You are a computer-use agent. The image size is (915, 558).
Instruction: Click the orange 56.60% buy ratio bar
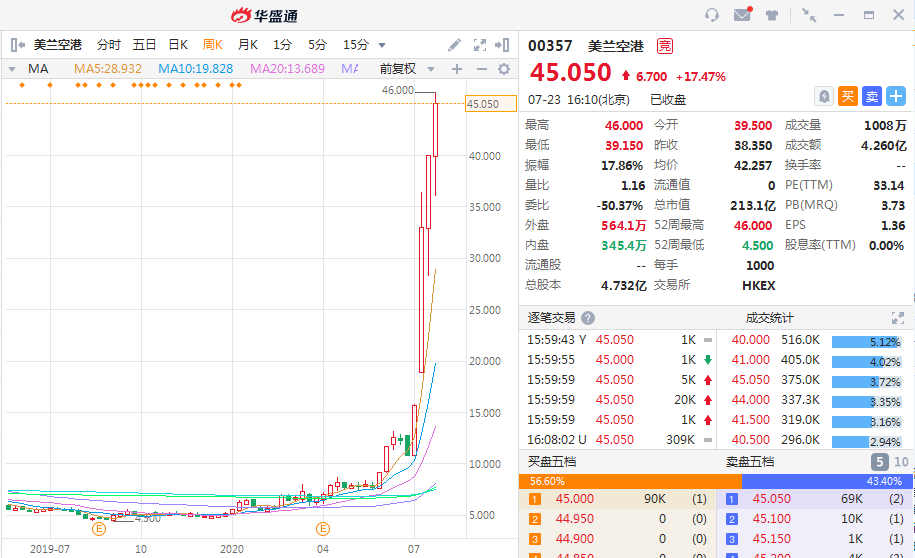coord(630,482)
